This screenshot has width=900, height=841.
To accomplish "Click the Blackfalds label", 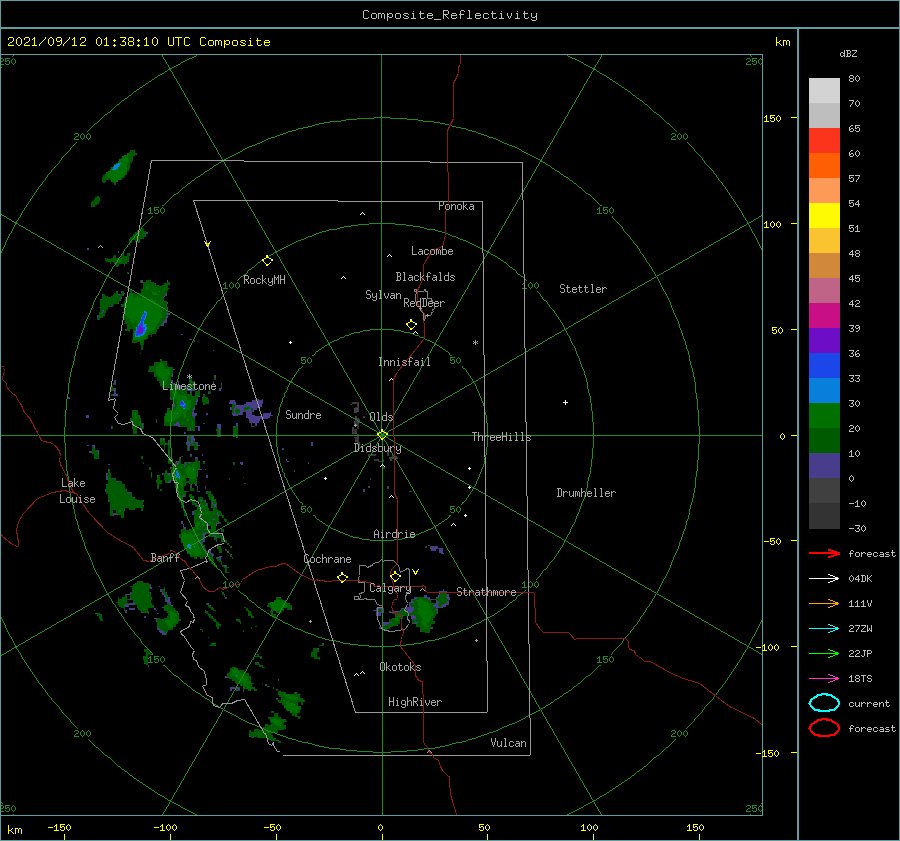I will [425, 277].
